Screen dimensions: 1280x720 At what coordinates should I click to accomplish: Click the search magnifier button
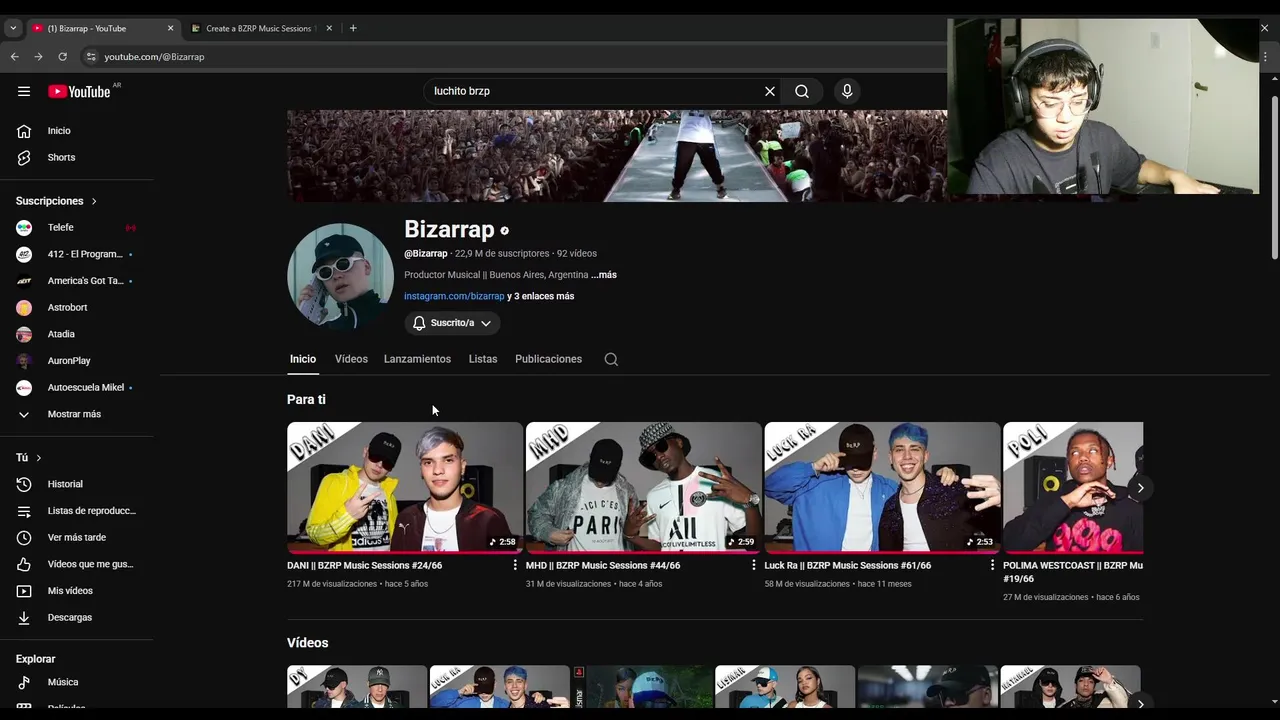pos(802,91)
